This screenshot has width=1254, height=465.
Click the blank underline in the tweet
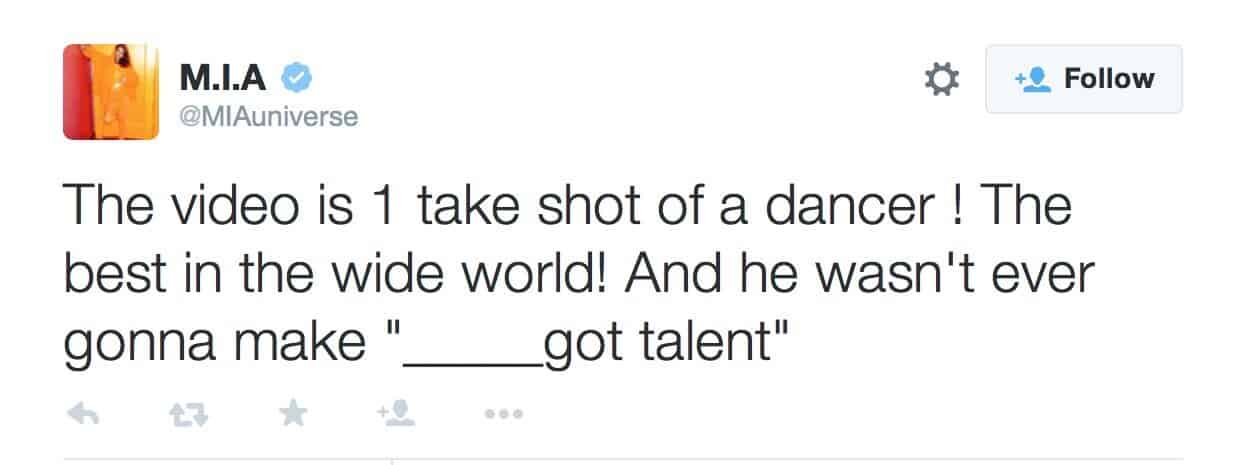(472, 343)
